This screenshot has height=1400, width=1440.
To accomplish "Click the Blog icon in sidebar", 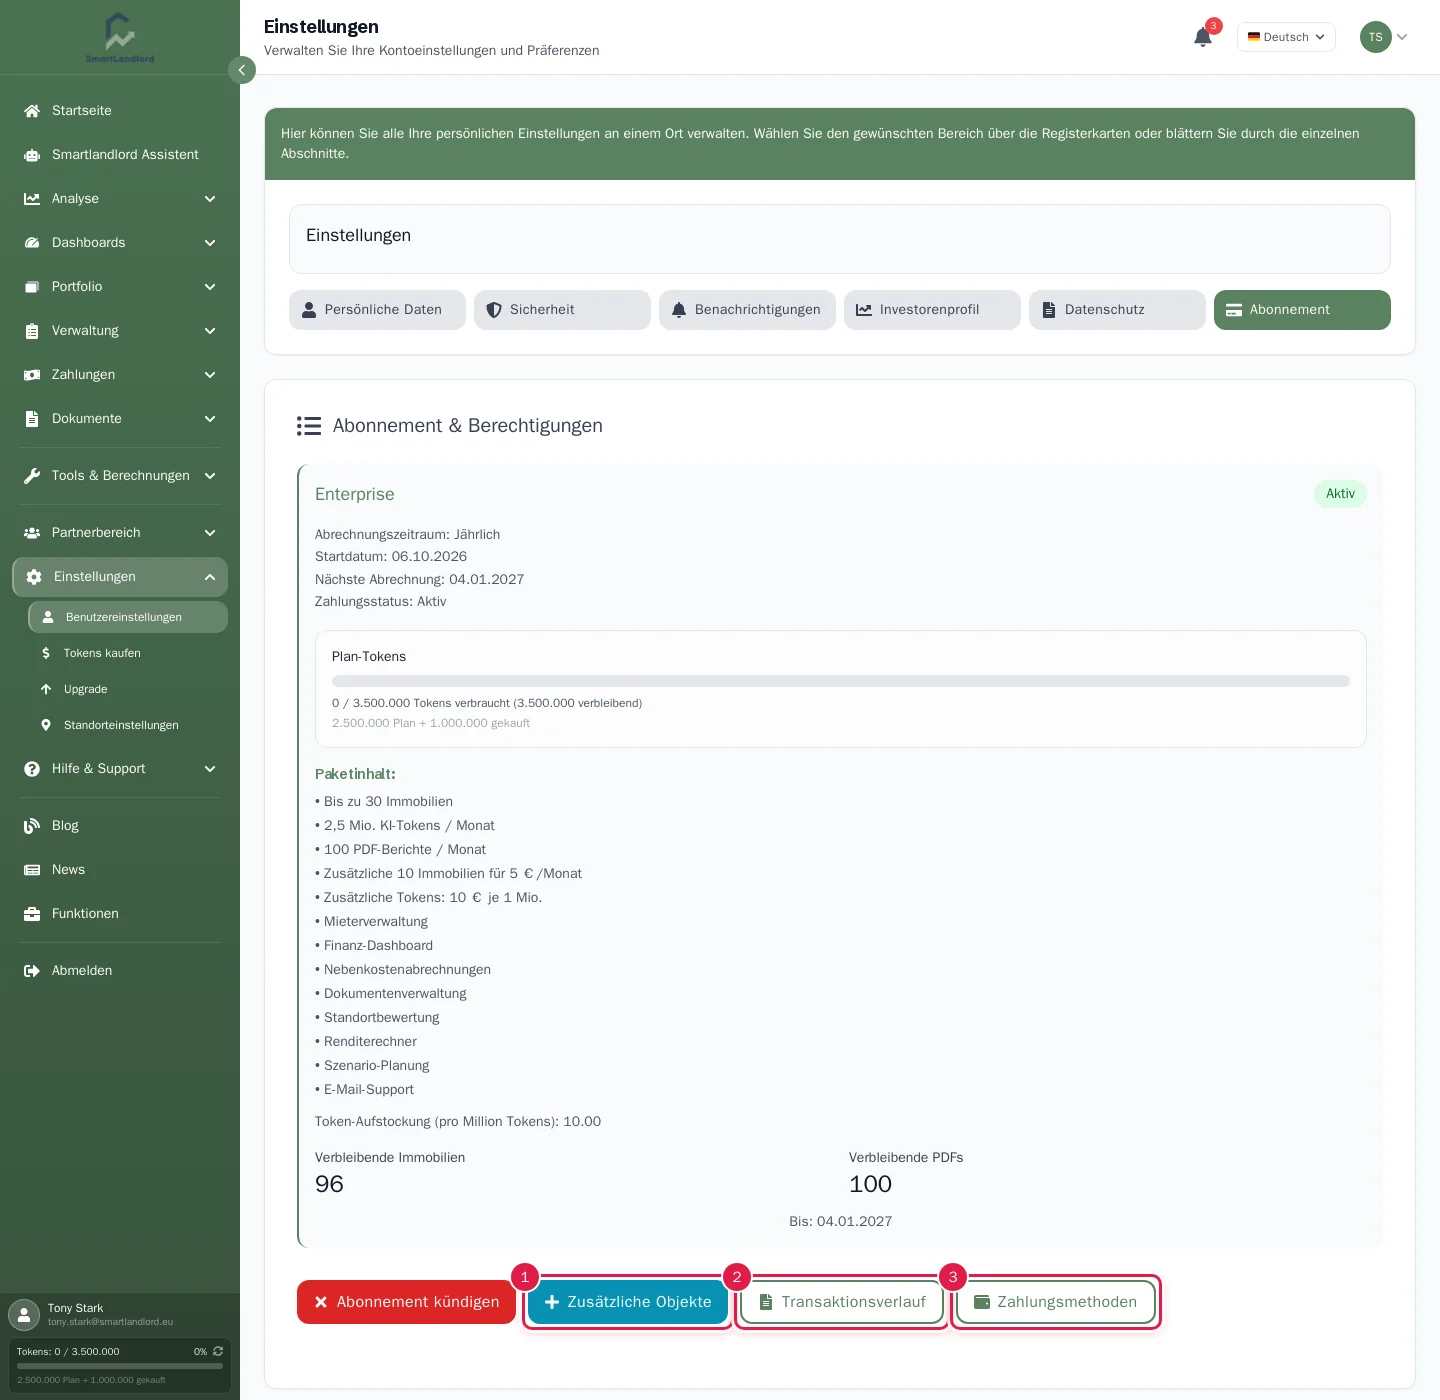I will click(32, 826).
